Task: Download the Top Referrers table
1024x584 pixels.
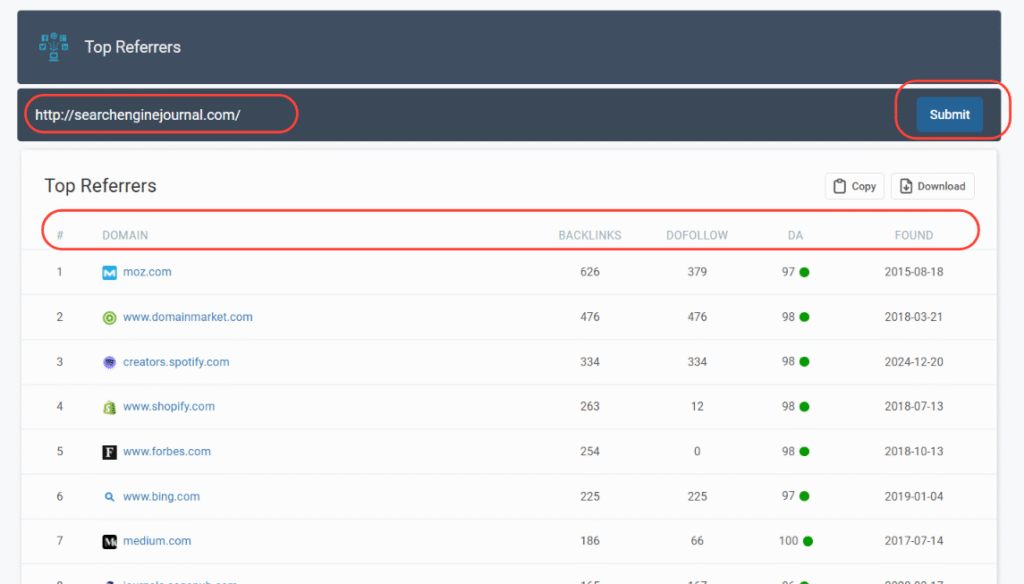Action: pyautogui.click(x=933, y=186)
